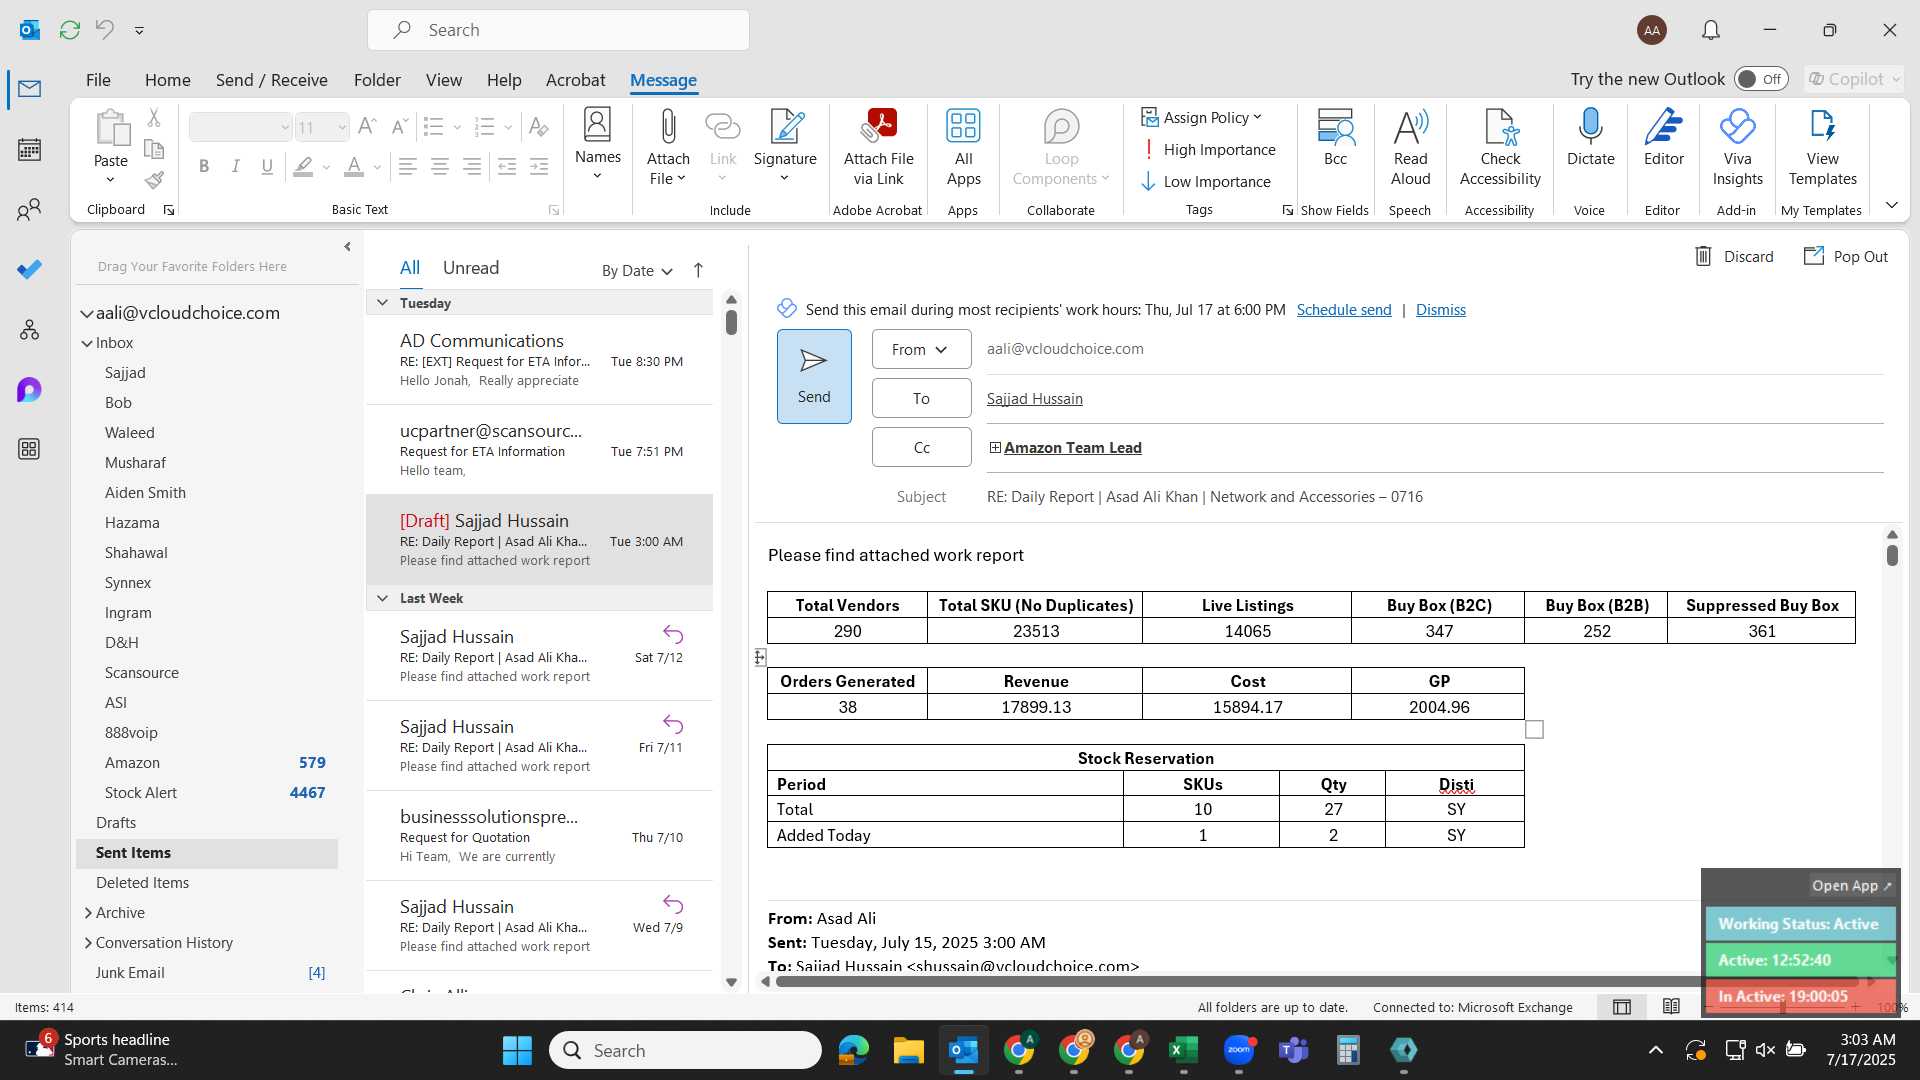This screenshot has width=1920, height=1080.
Task: Switch to the Send / Receive tab
Action: [271, 80]
